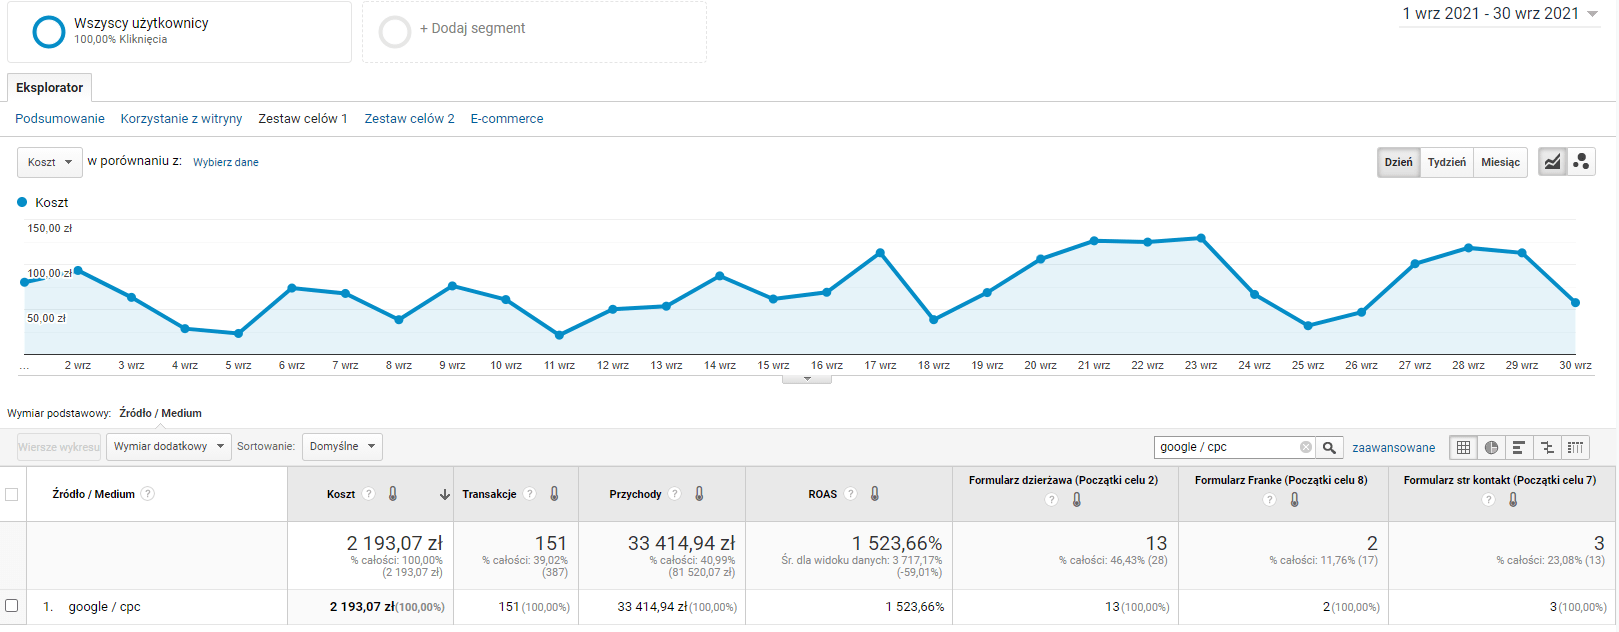The image size is (1619, 632).
Task: Switch to the pivot table view
Action: [1575, 447]
